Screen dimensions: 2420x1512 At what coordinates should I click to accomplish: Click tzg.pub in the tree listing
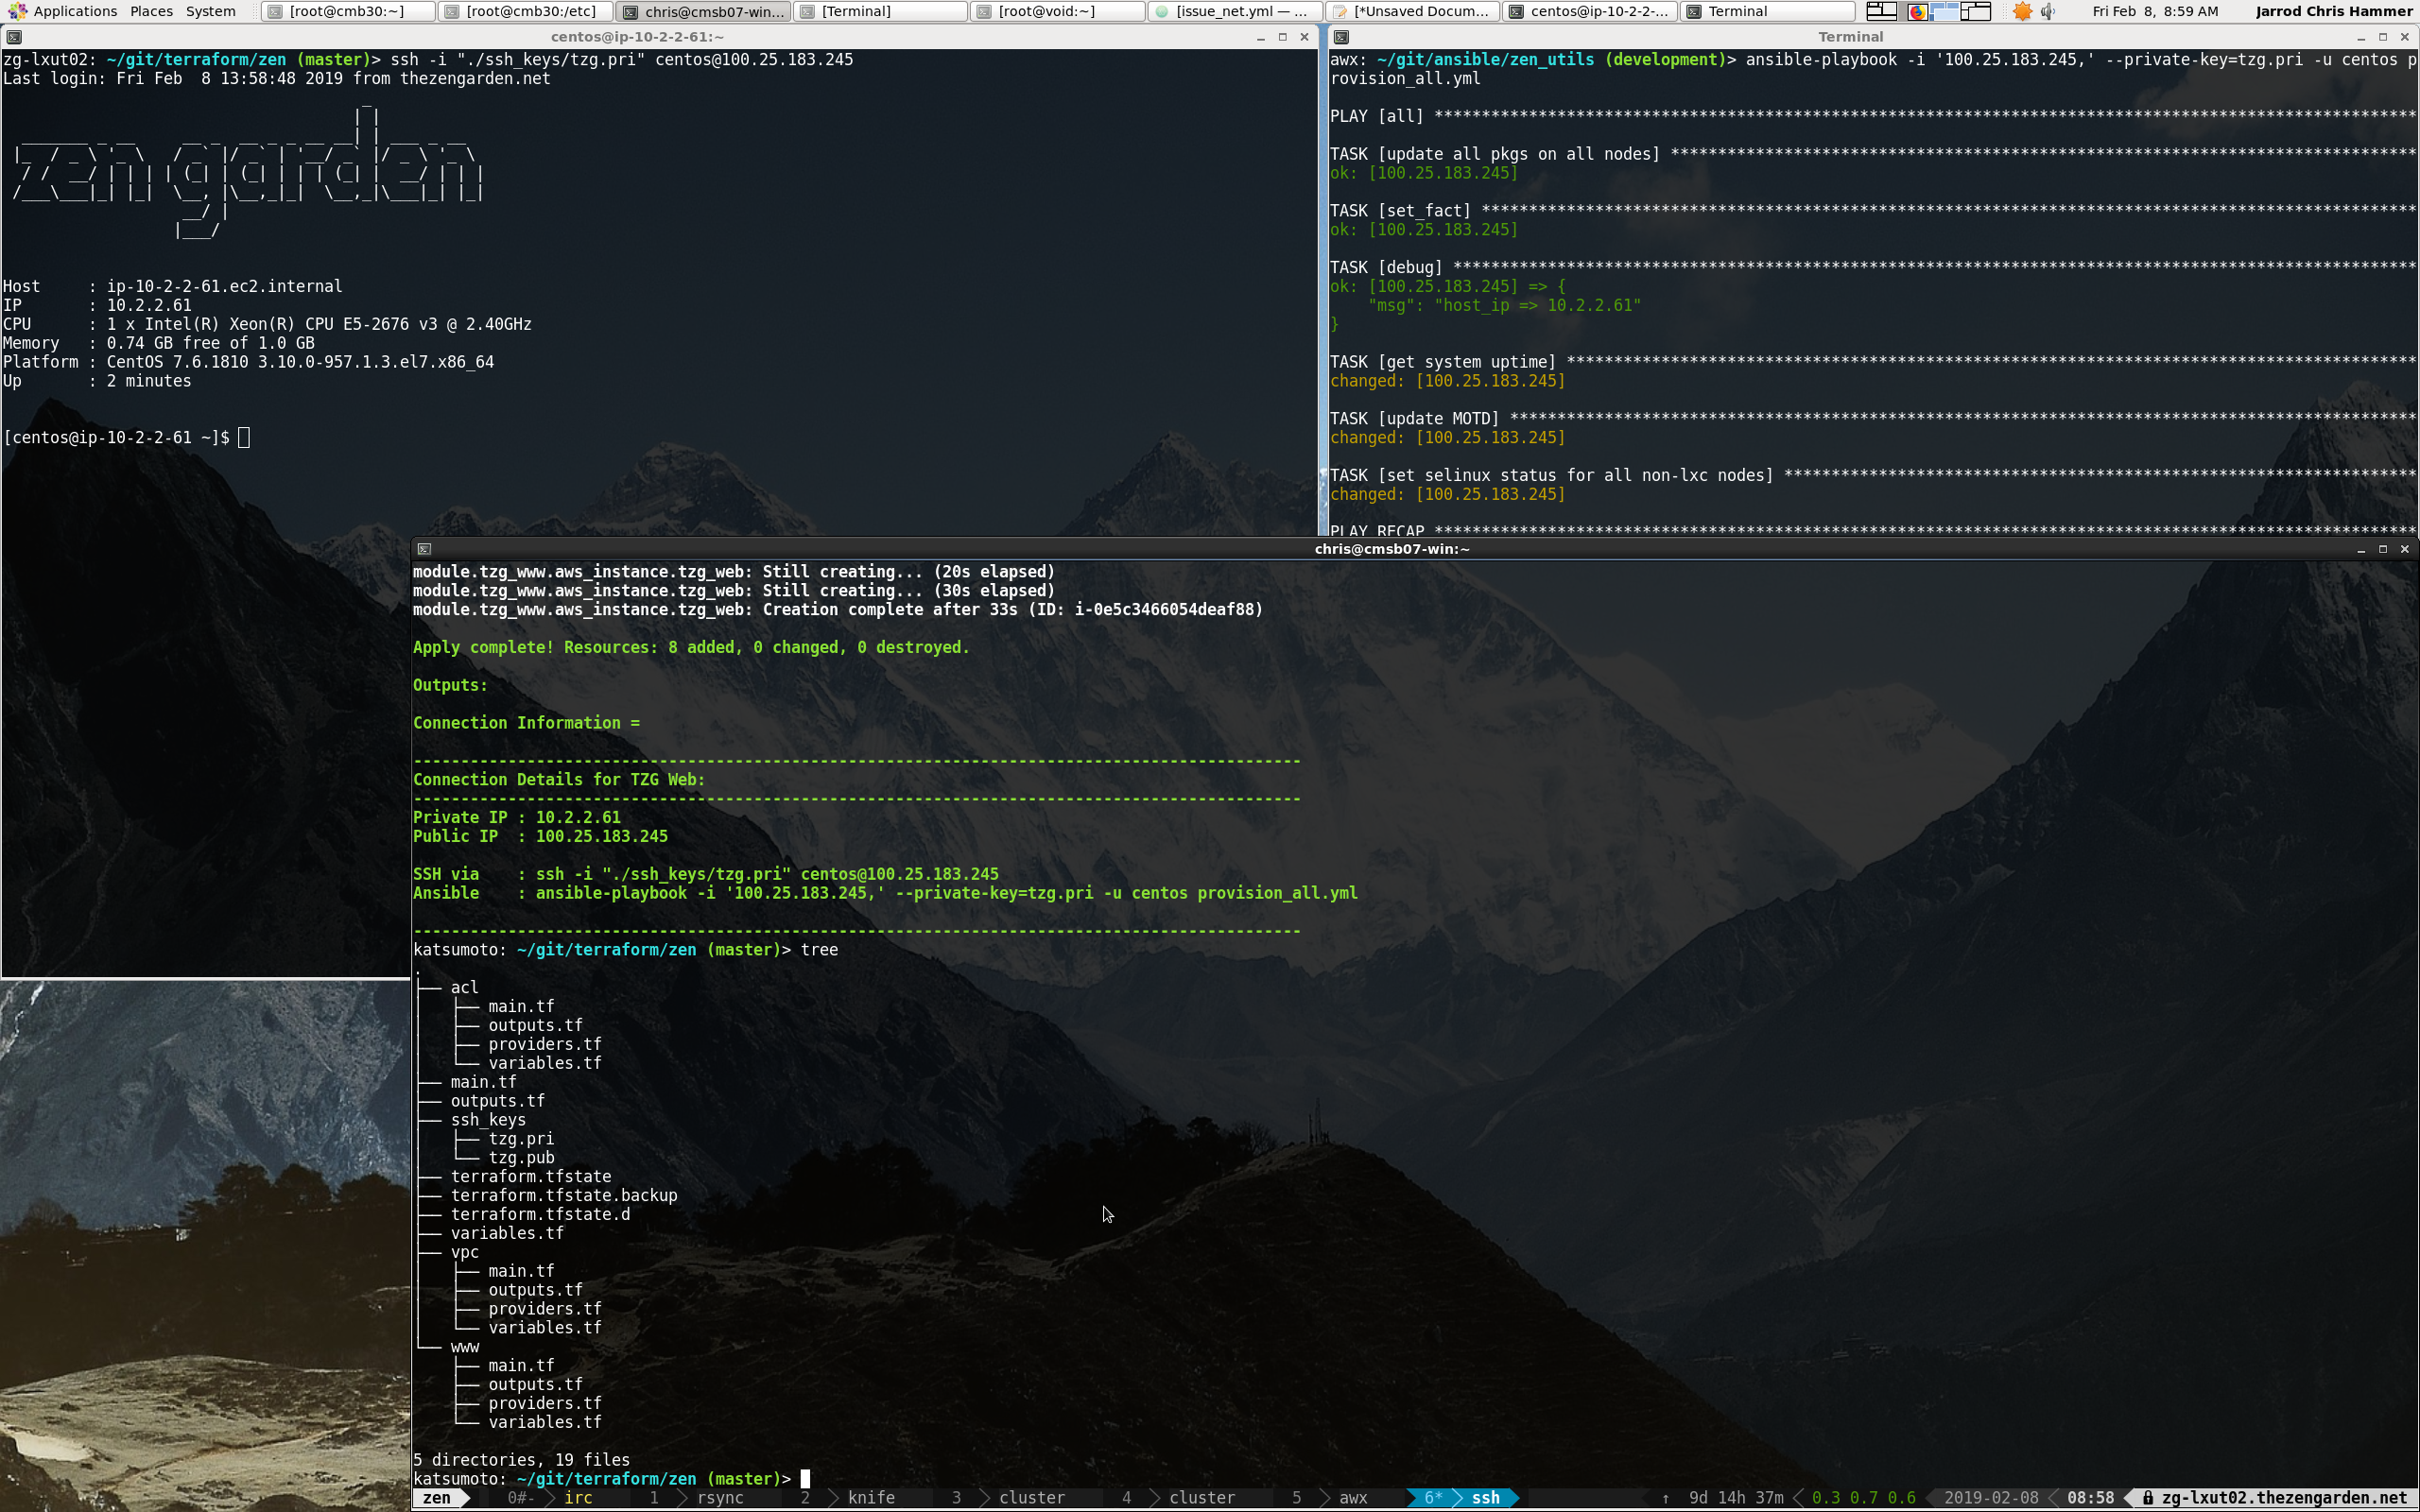521,1158
